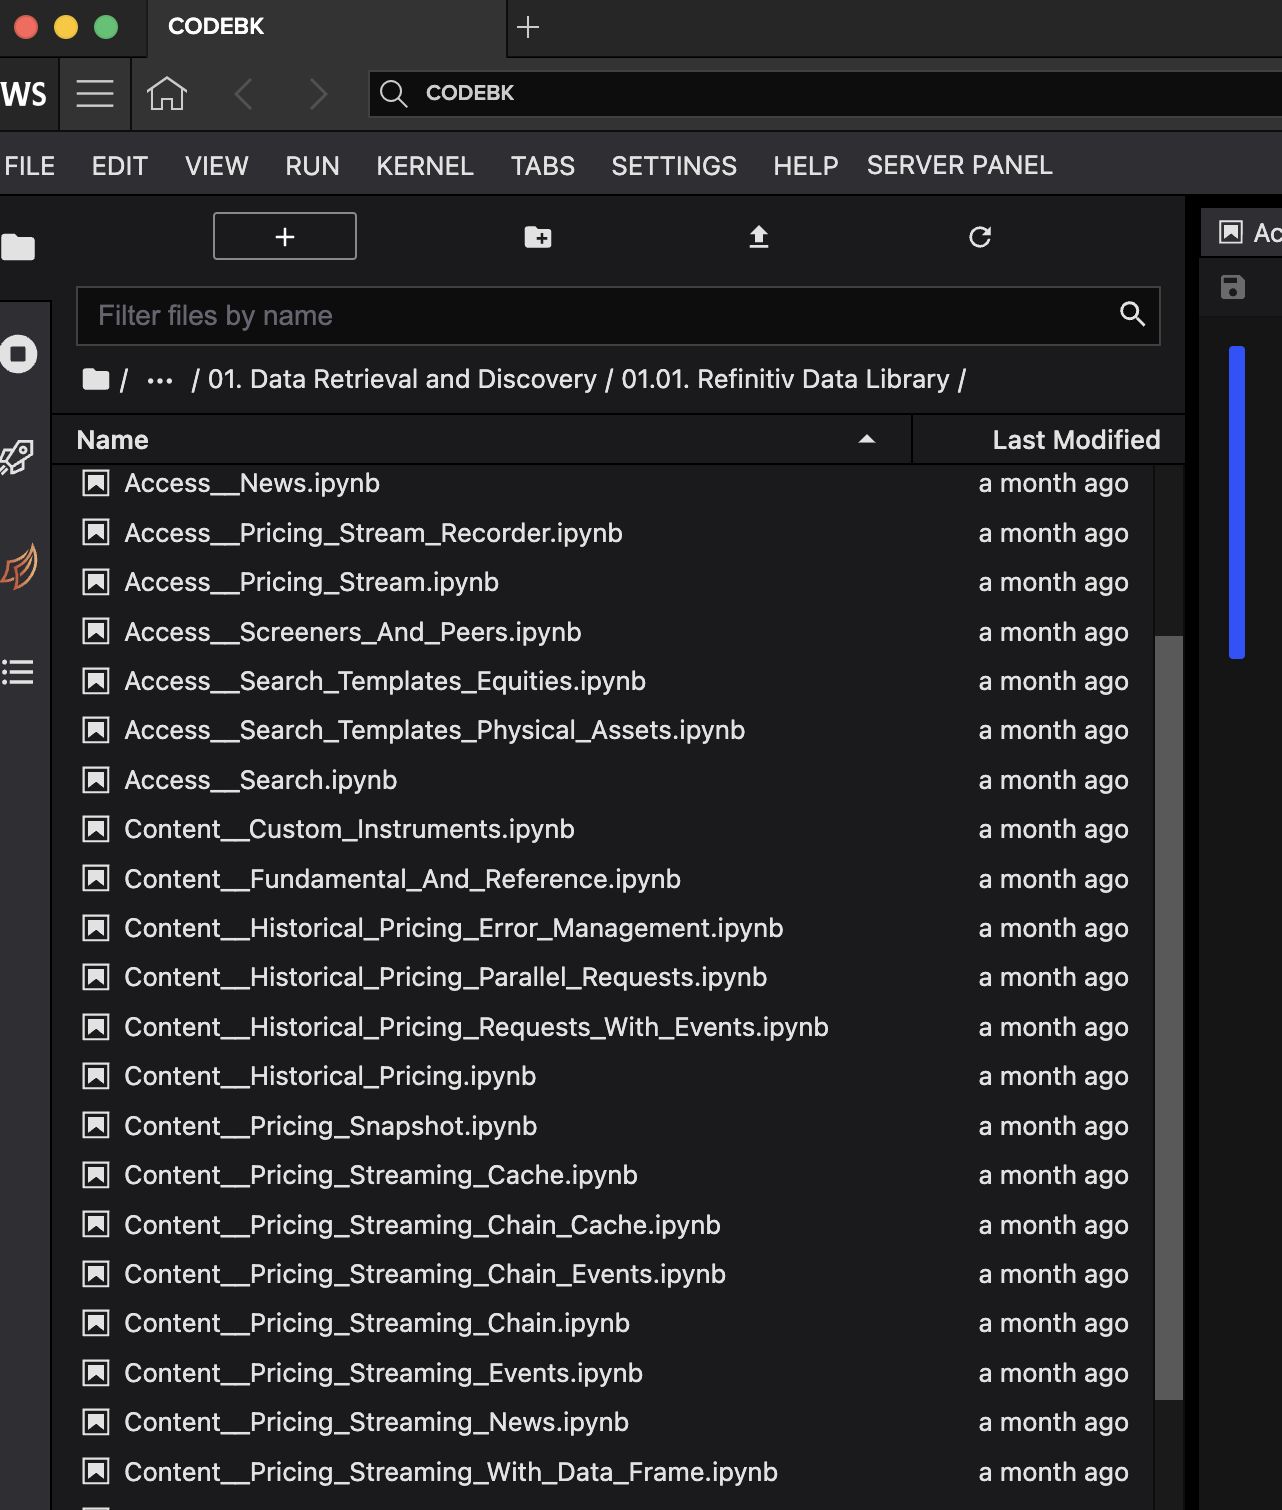Click the WS button
This screenshot has height=1510, width=1282.
click(x=25, y=94)
